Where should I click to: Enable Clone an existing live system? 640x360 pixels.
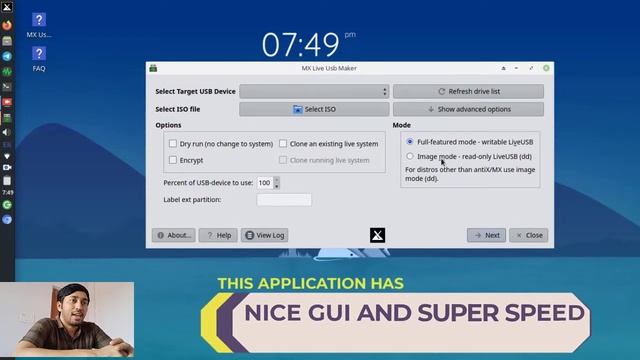coord(283,144)
